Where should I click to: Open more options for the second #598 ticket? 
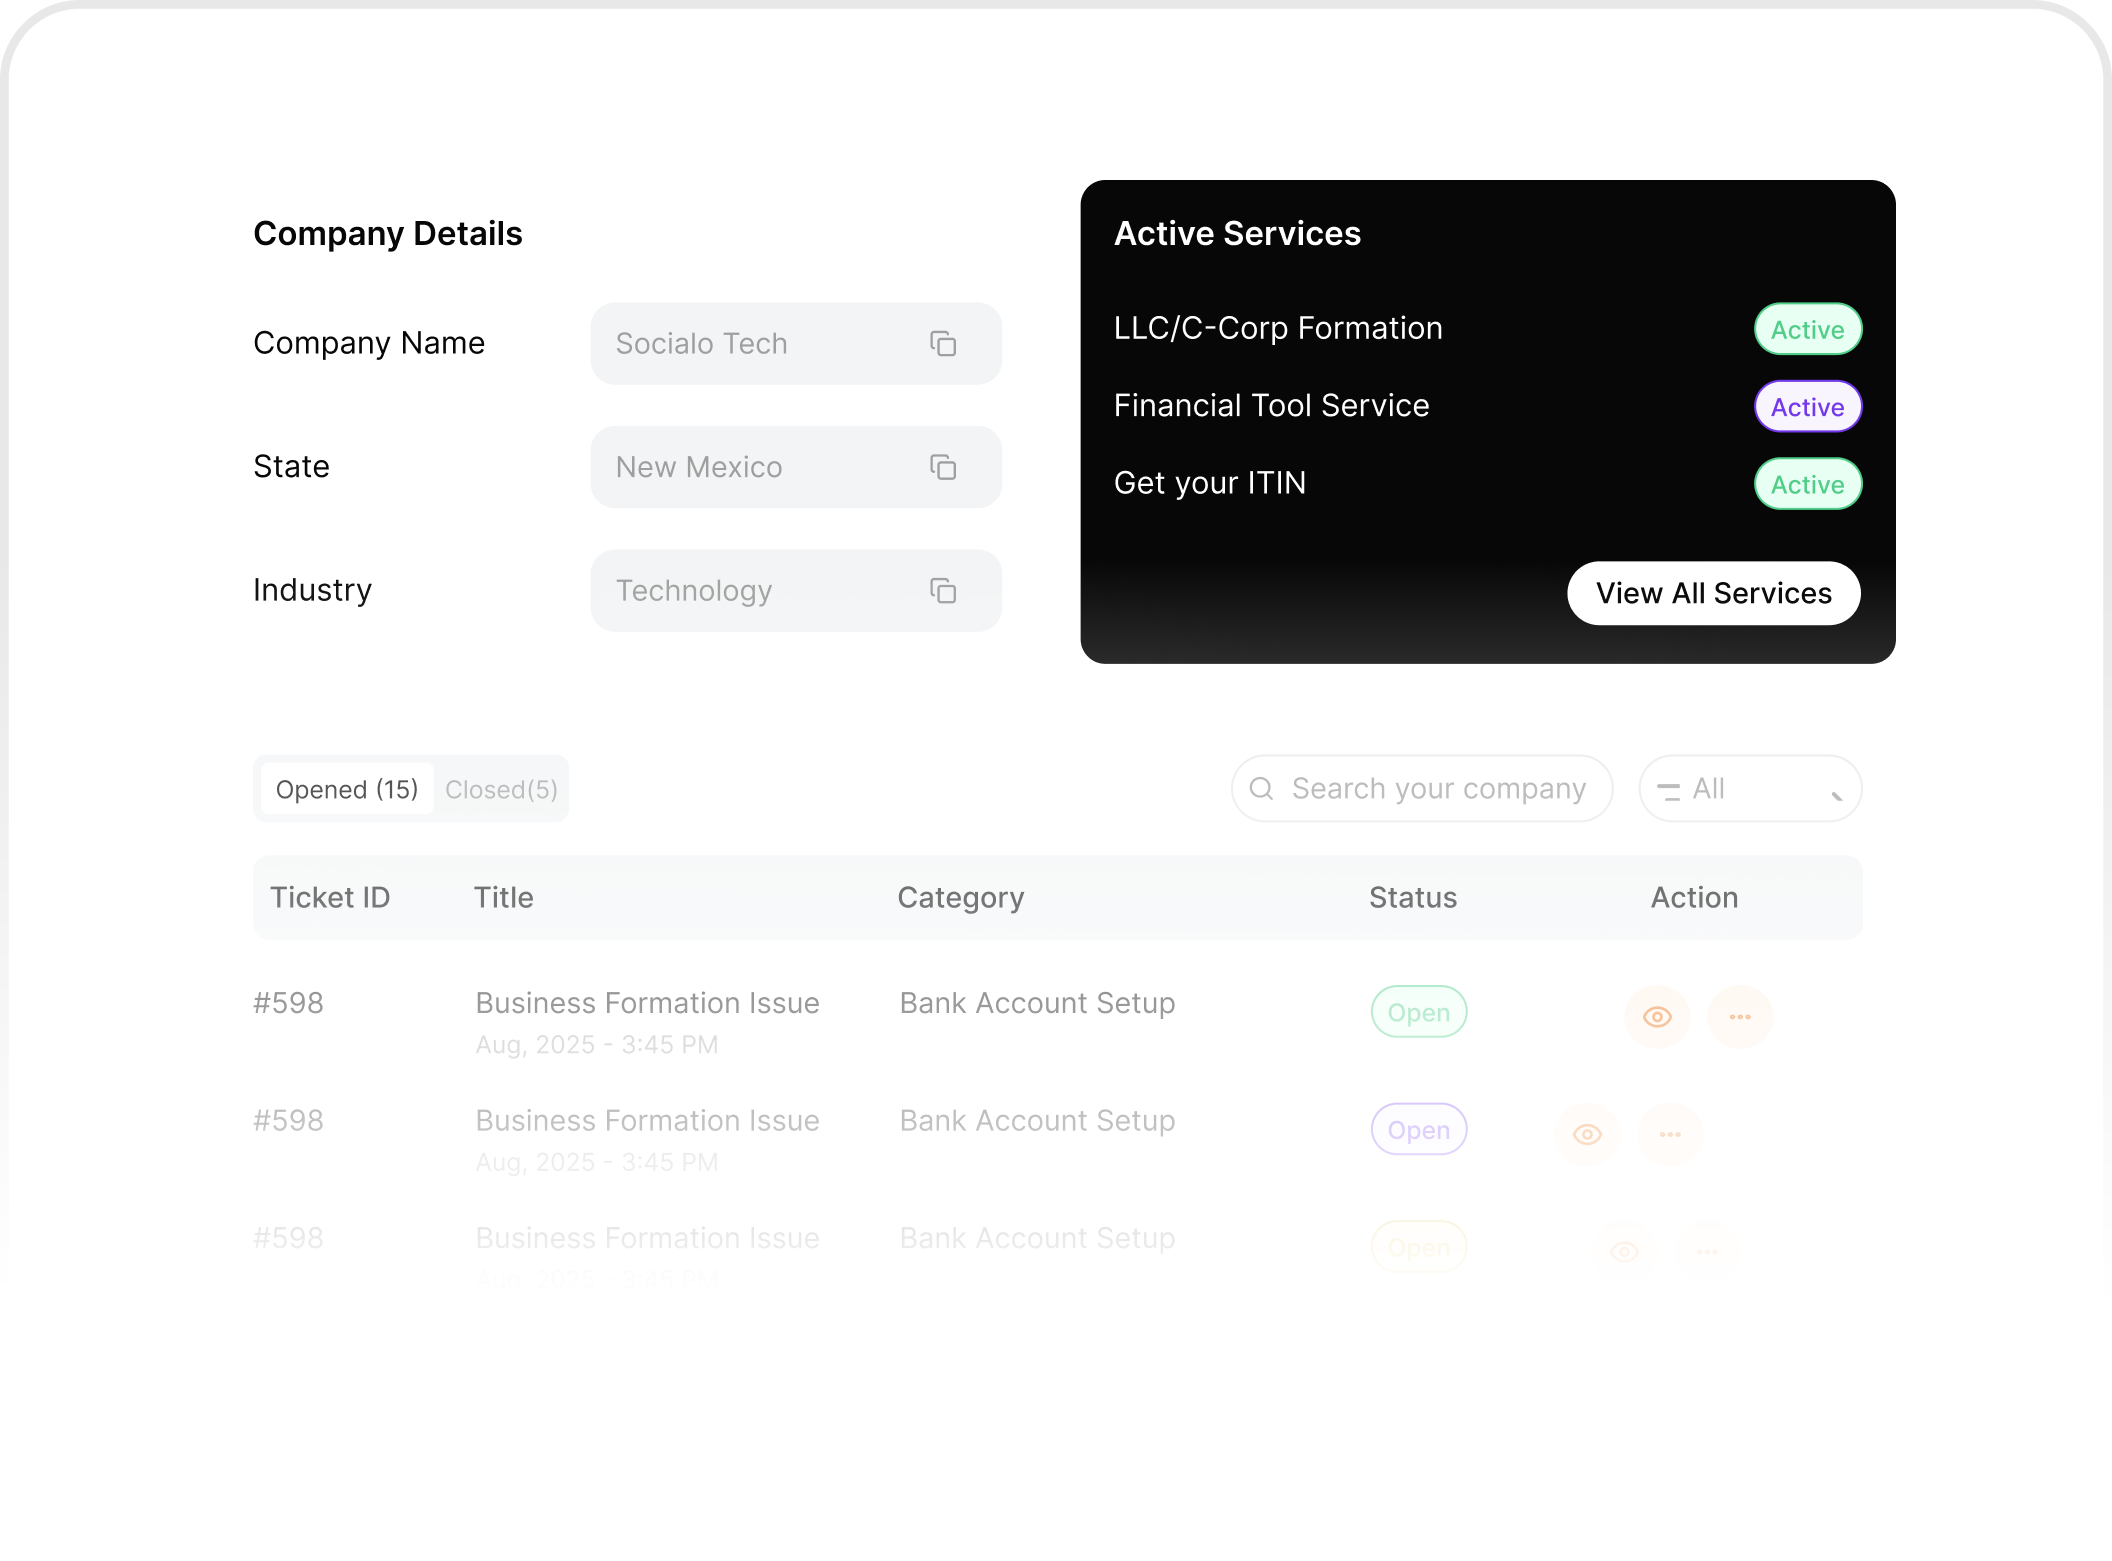click(1670, 1133)
